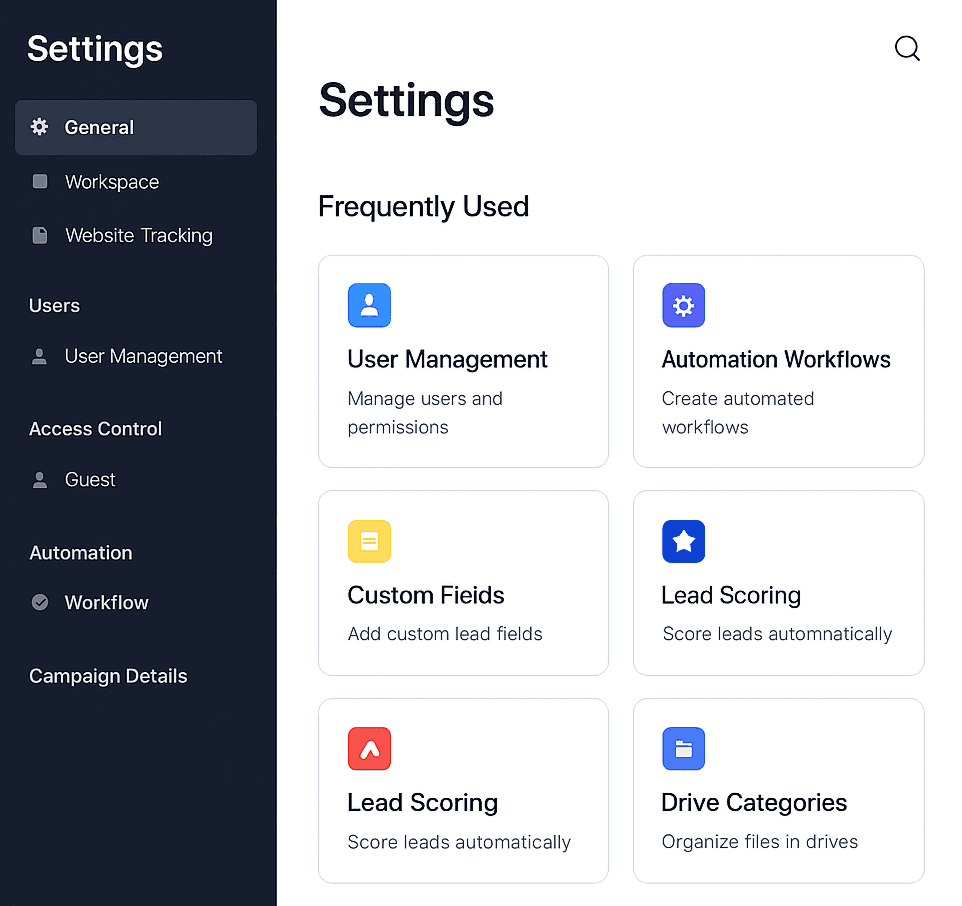Click the Drive Categories folder icon
This screenshot has width=962, height=906.
(683, 748)
